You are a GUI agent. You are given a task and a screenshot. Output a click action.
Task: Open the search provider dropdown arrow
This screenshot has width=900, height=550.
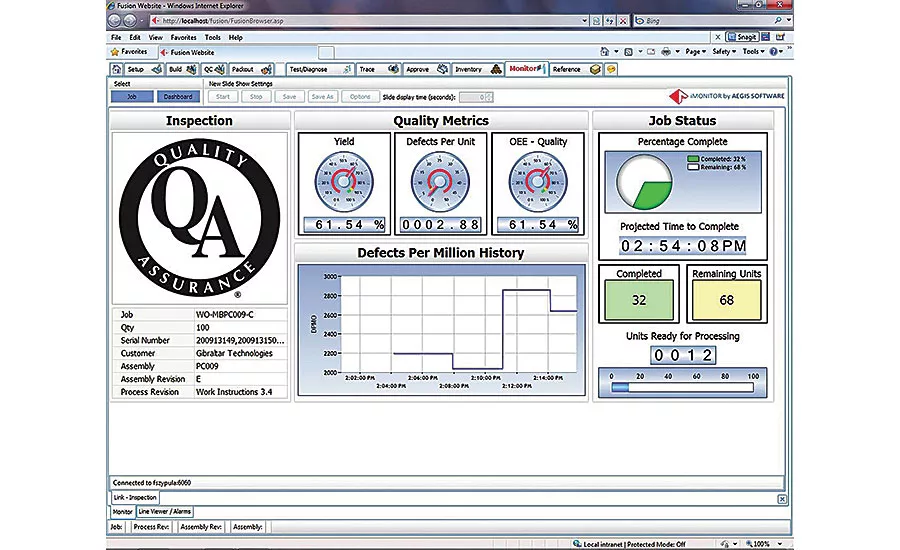789,20
